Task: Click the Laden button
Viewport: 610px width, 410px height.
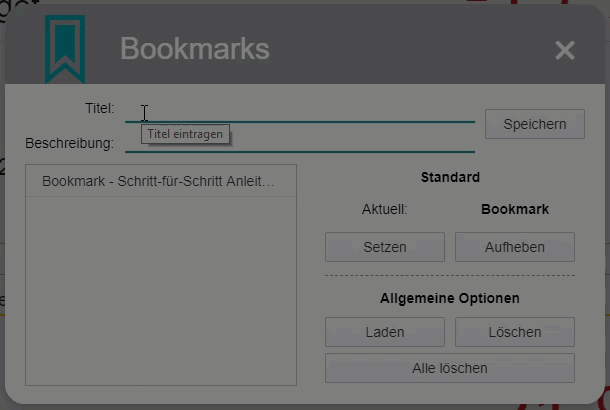Action: click(385, 332)
